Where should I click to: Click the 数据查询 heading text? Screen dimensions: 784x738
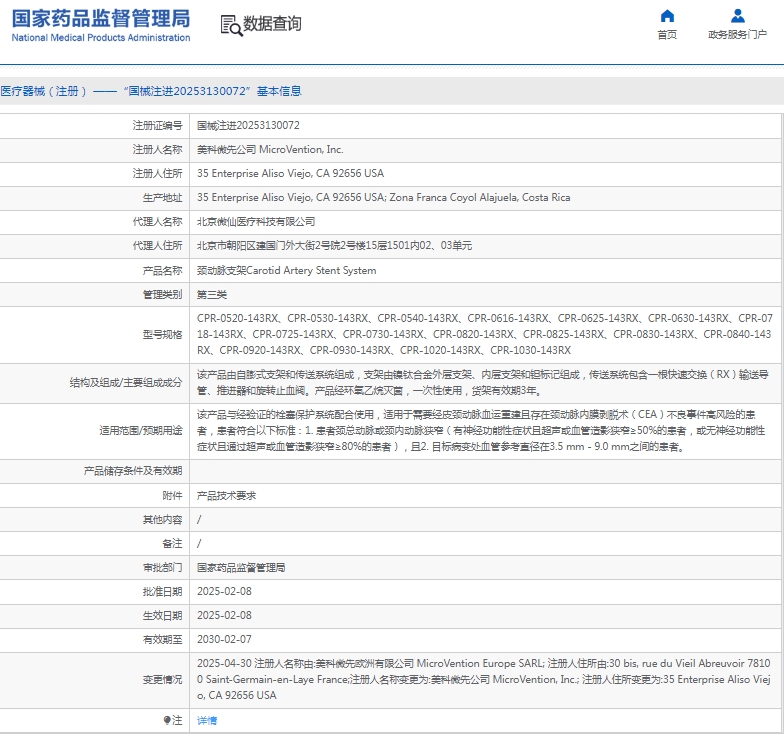click(272, 24)
